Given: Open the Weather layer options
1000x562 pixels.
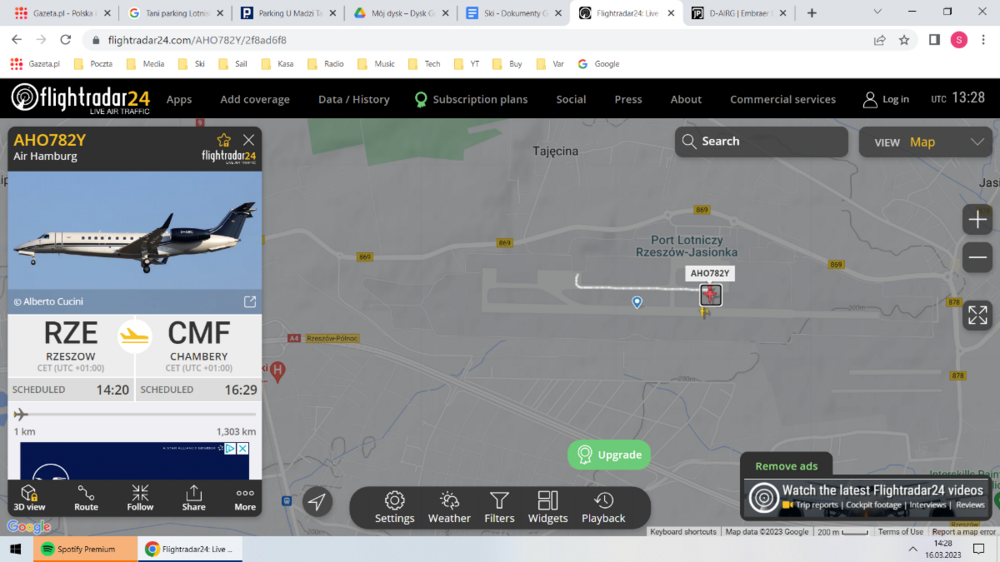Looking at the screenshot, I should point(449,506).
